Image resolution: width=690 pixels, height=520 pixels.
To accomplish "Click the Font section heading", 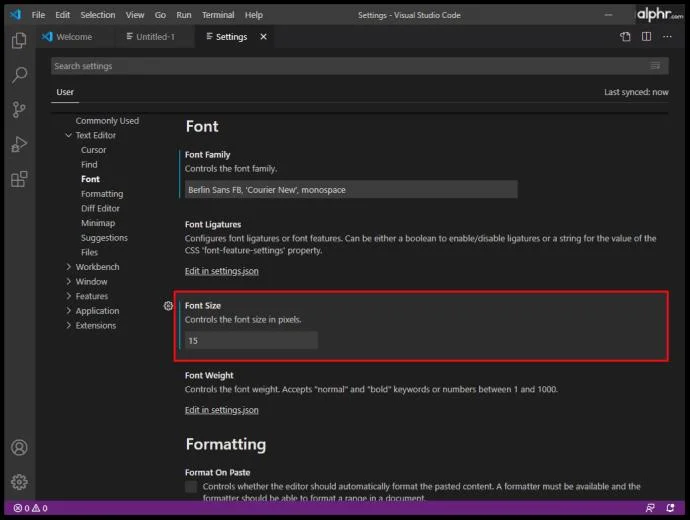I will (202, 126).
